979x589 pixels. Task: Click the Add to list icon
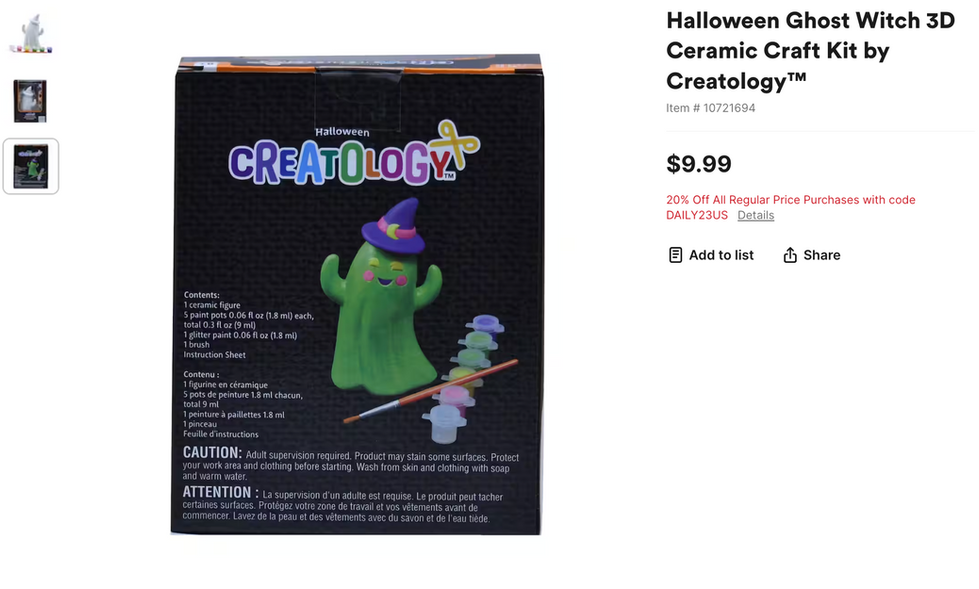675,255
